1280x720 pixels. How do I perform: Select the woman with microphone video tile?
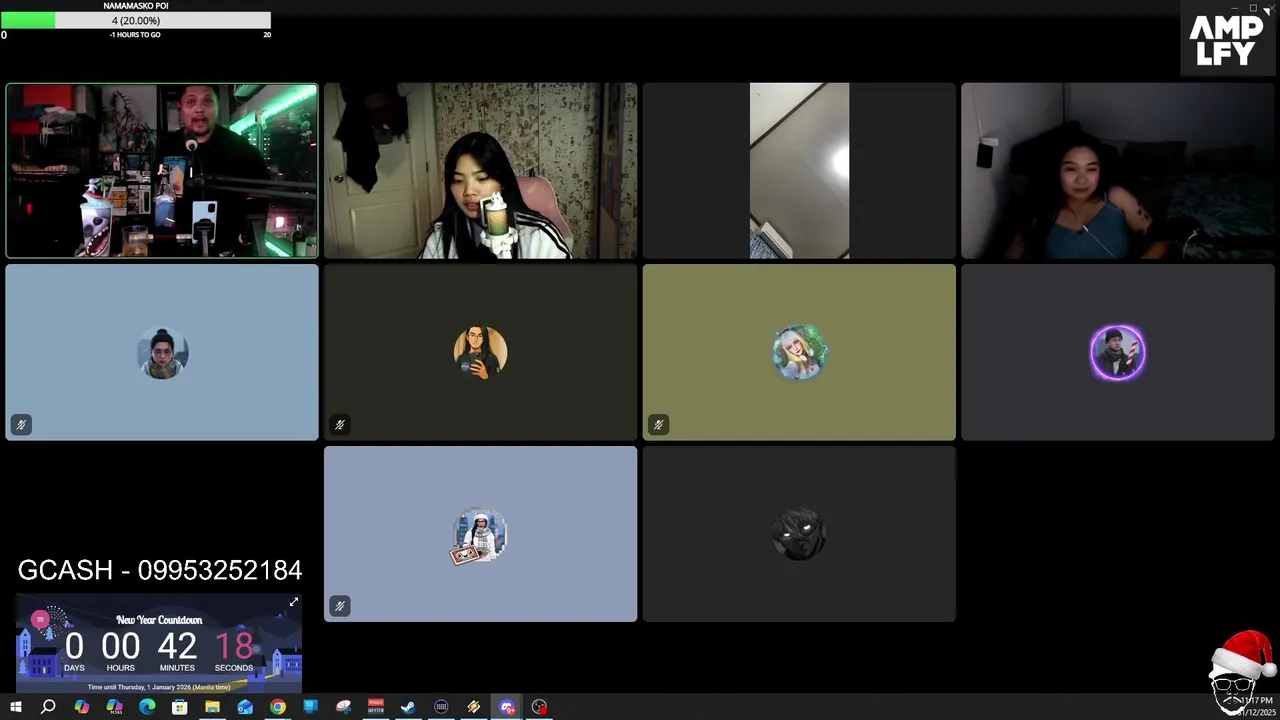pyautogui.click(x=480, y=171)
